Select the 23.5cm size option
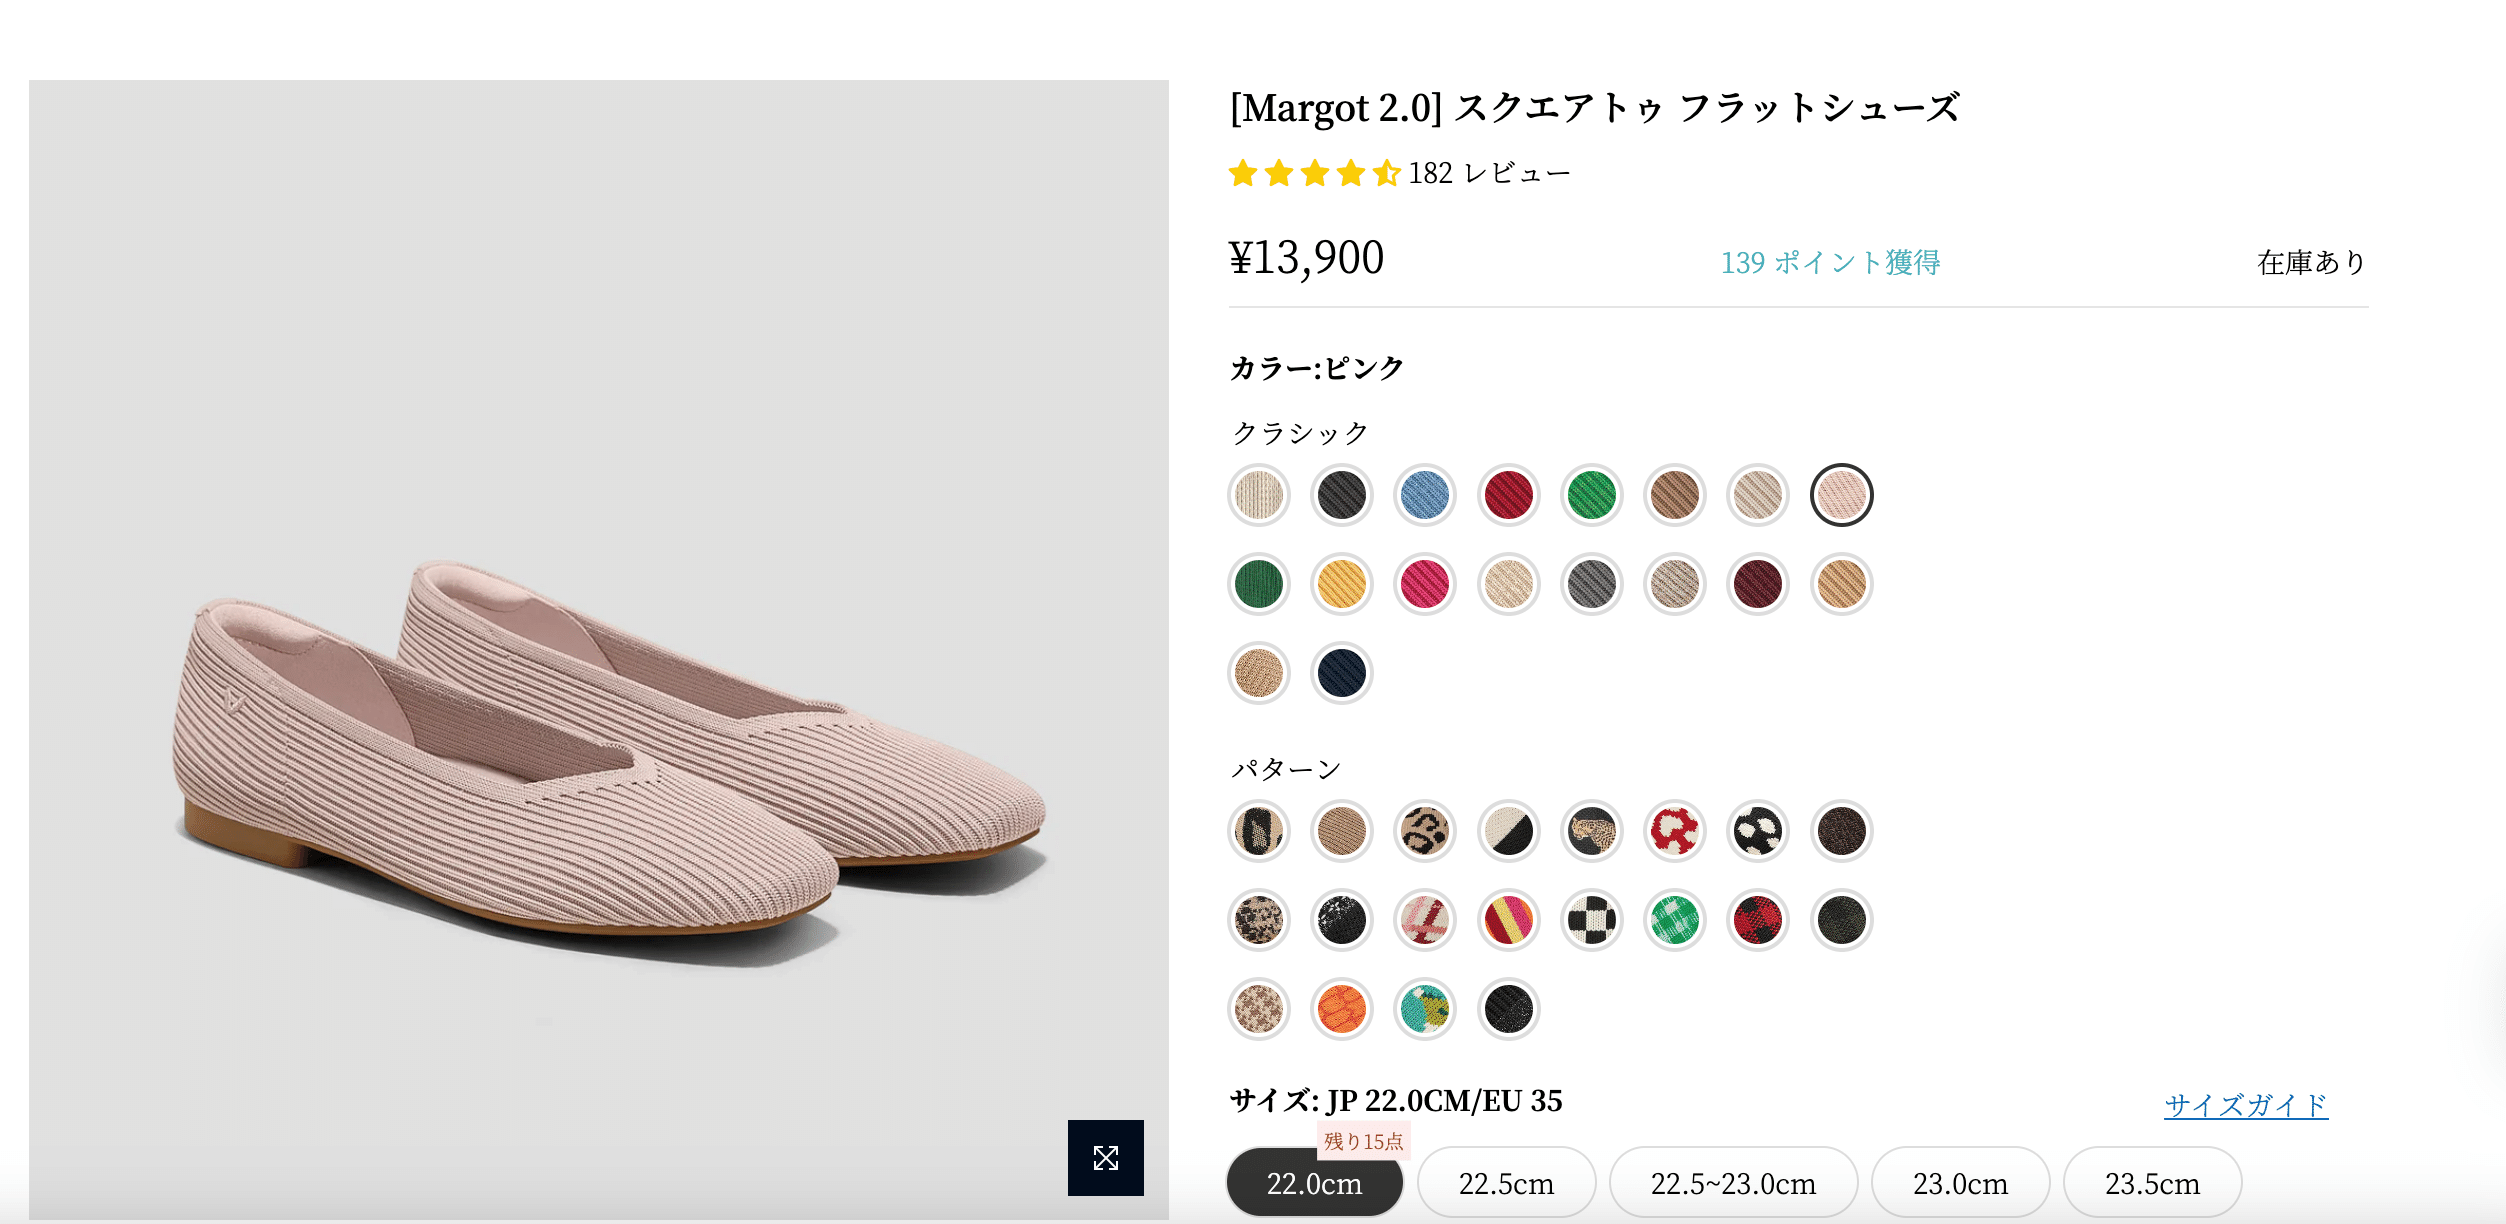The image size is (2506, 1224). [2150, 1183]
